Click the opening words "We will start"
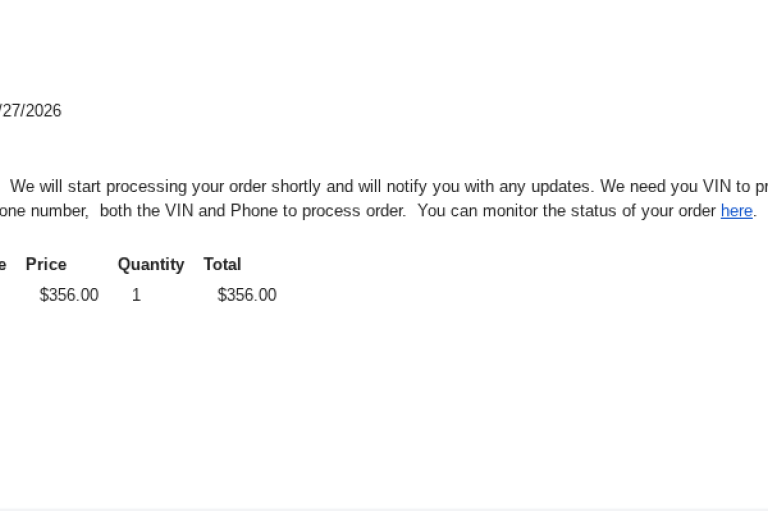This screenshot has height=512, width=768. [x=55, y=187]
